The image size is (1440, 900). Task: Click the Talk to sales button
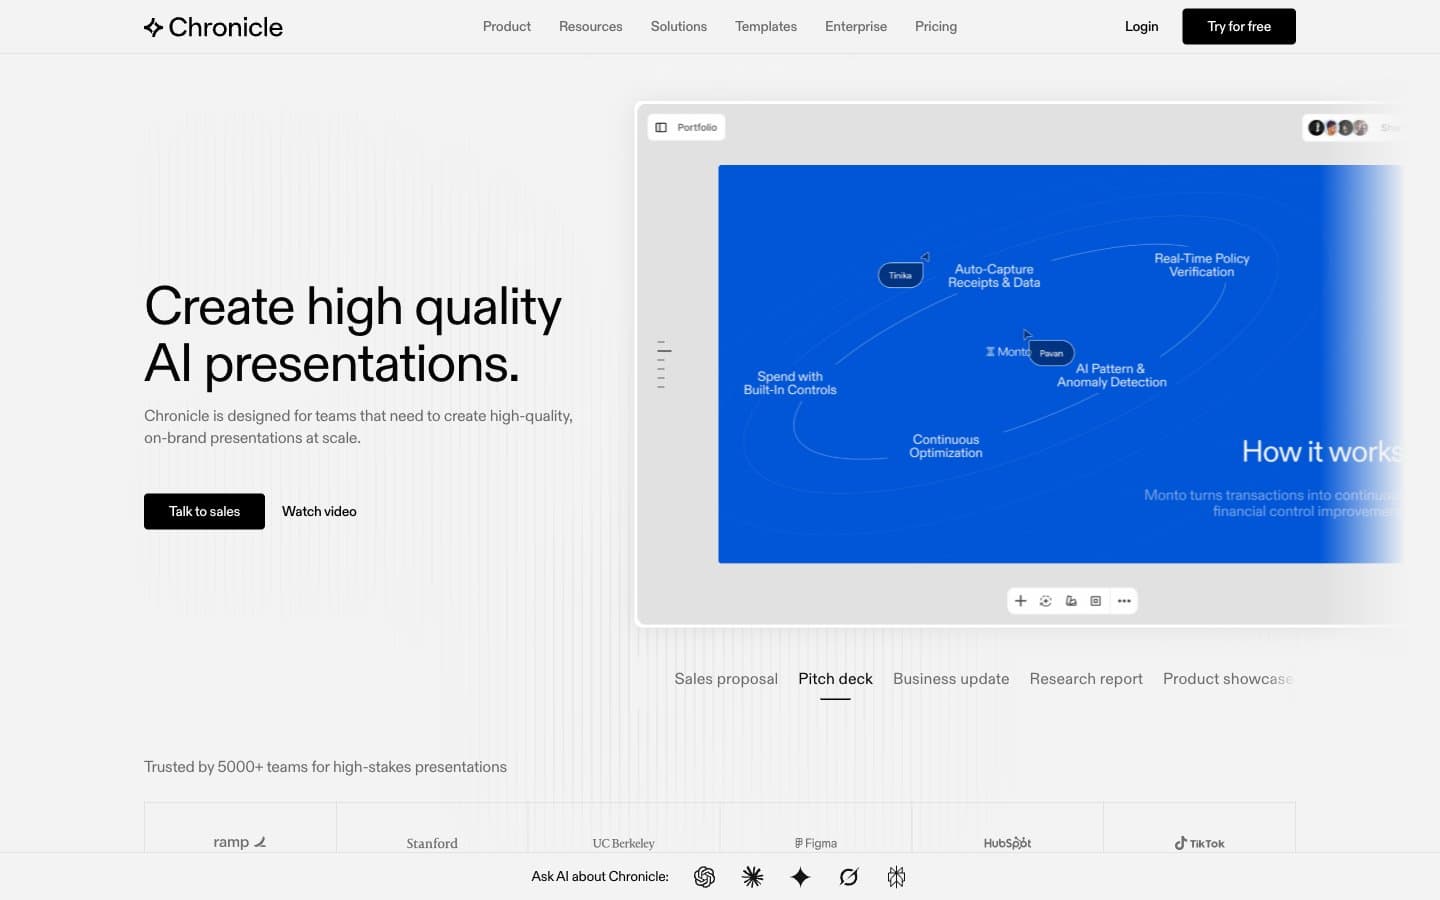[204, 511]
